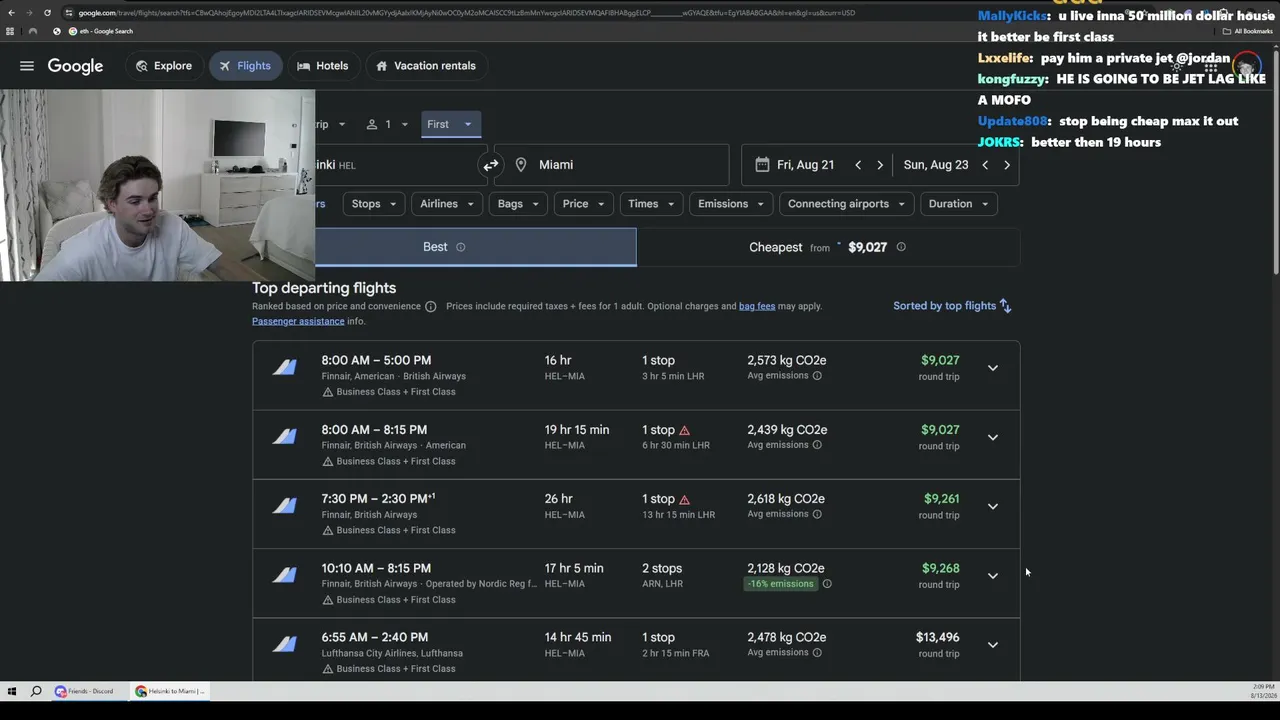Click the info icon beside Cheapest price
The height and width of the screenshot is (720, 1280).
coord(901,247)
